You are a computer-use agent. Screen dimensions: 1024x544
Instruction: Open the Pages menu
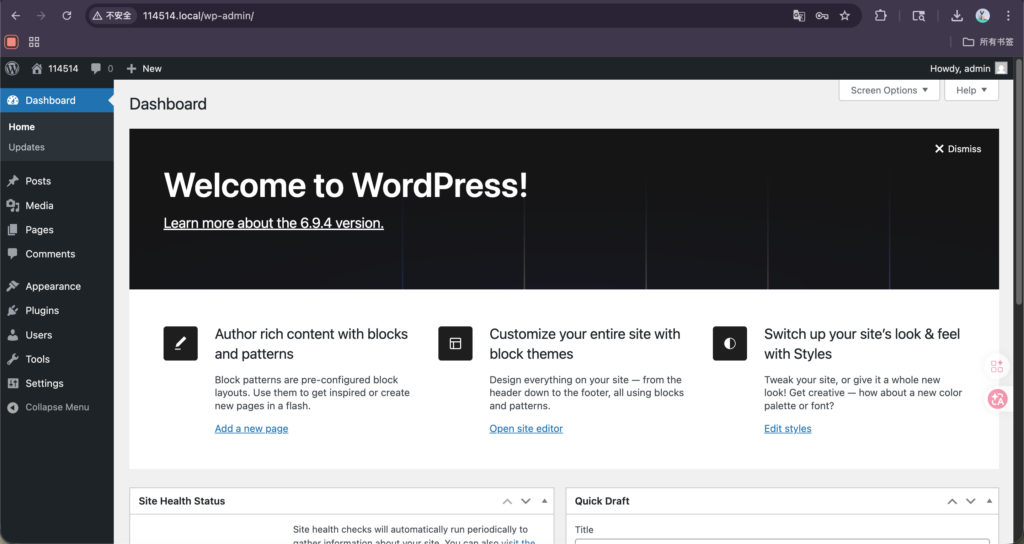[x=57, y=229]
